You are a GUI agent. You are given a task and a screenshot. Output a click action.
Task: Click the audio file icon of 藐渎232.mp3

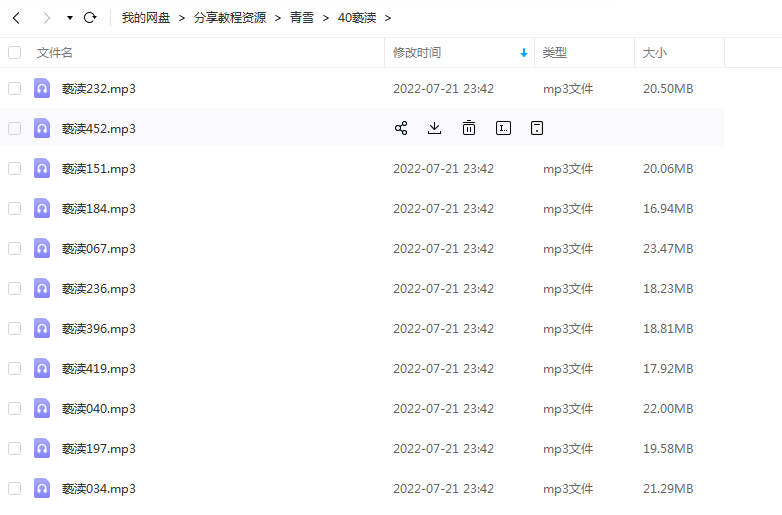pyautogui.click(x=42, y=88)
